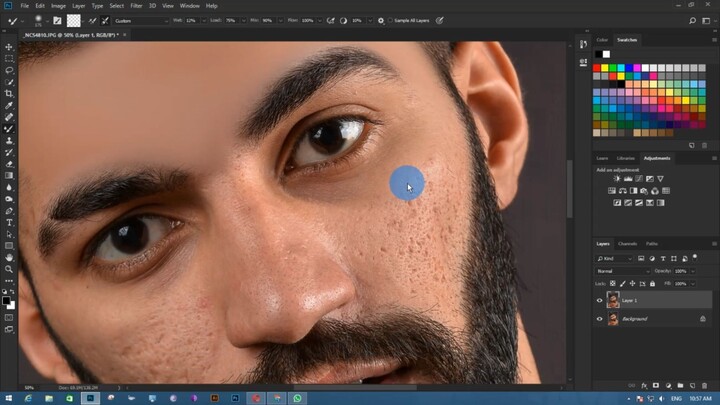Open the Color panel tab
The width and height of the screenshot is (720, 405).
pyautogui.click(x=602, y=40)
